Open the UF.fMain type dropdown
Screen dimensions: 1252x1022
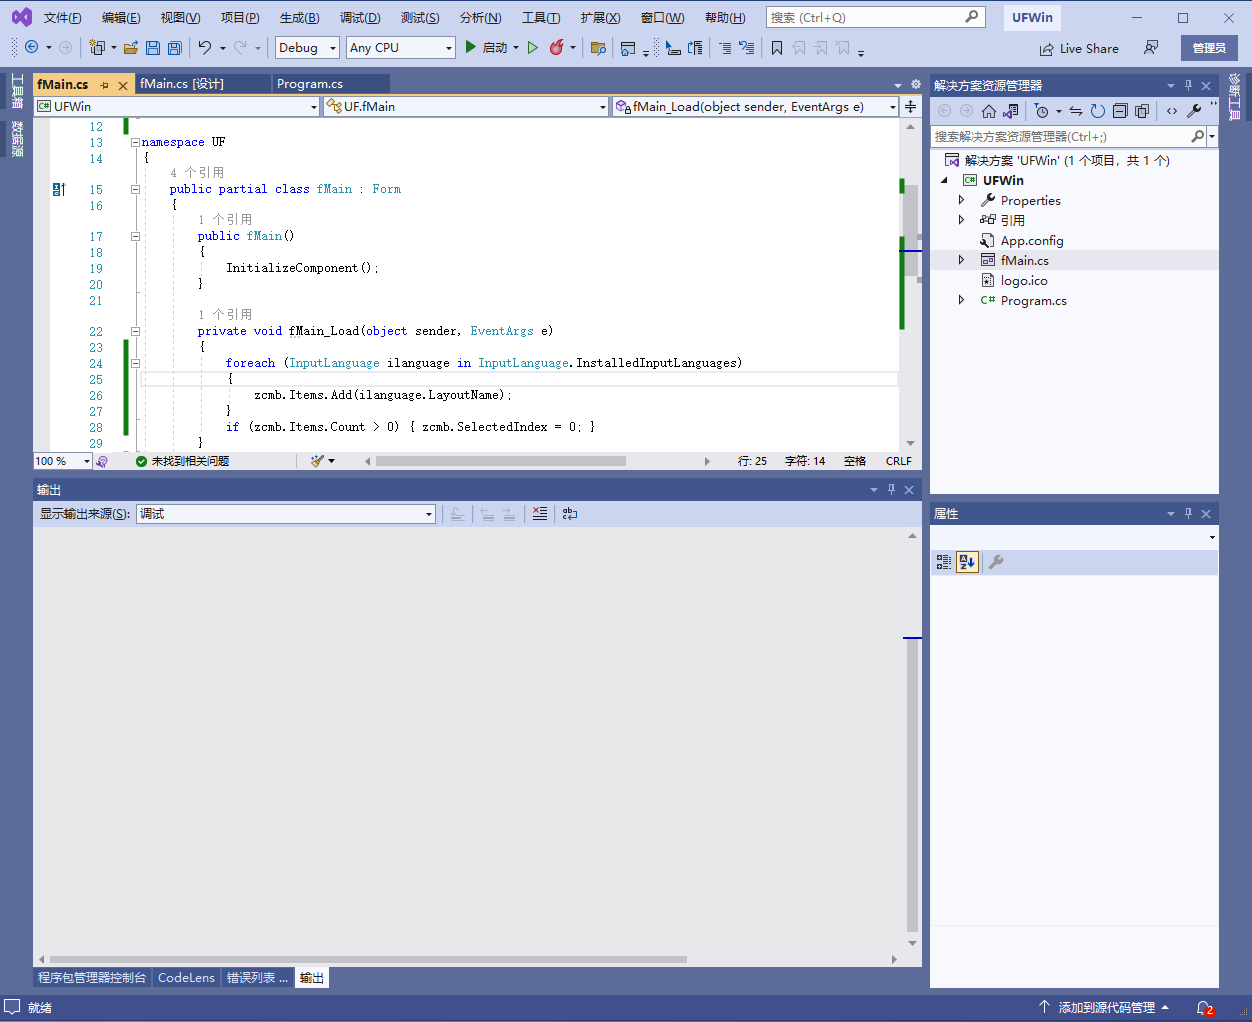tap(467, 107)
